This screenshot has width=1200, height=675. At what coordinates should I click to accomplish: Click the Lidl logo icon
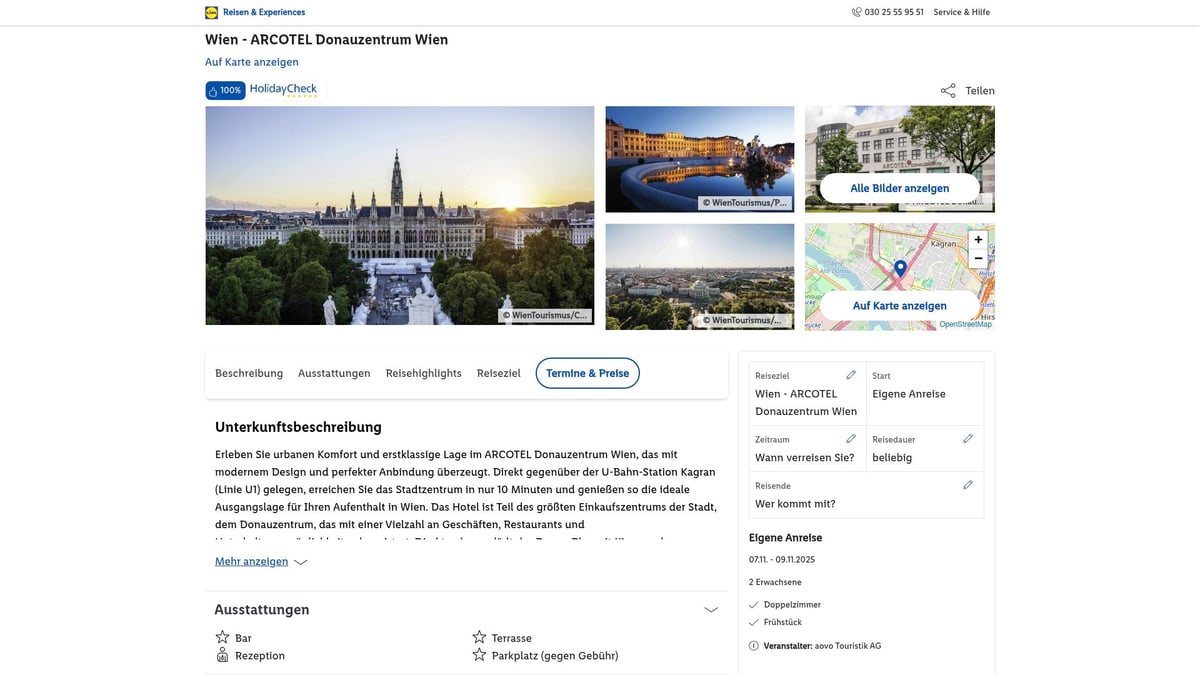211,13
